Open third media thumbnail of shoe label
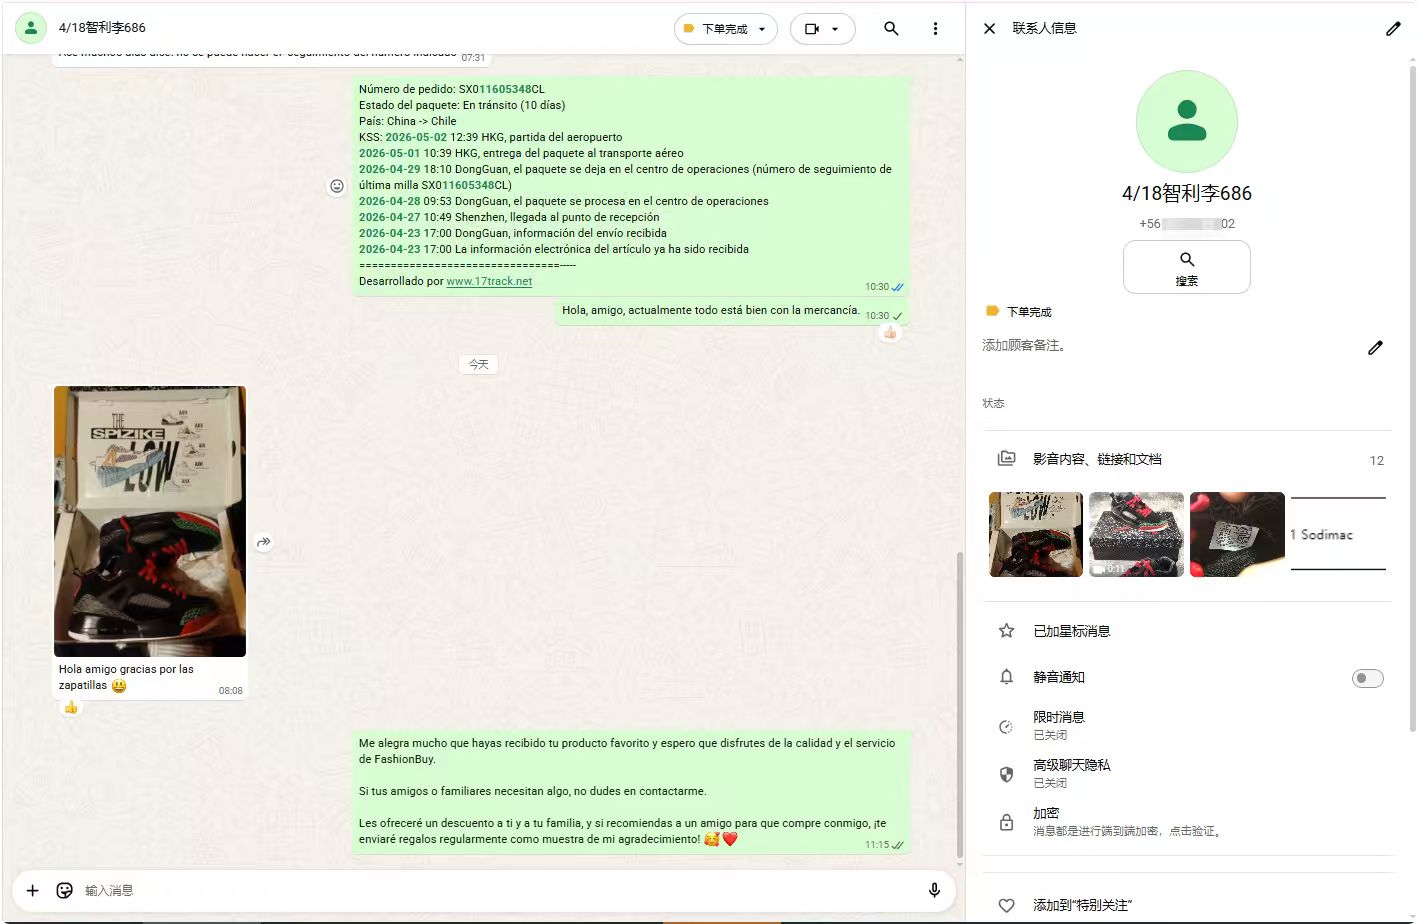This screenshot has height=924, width=1418. pyautogui.click(x=1237, y=534)
